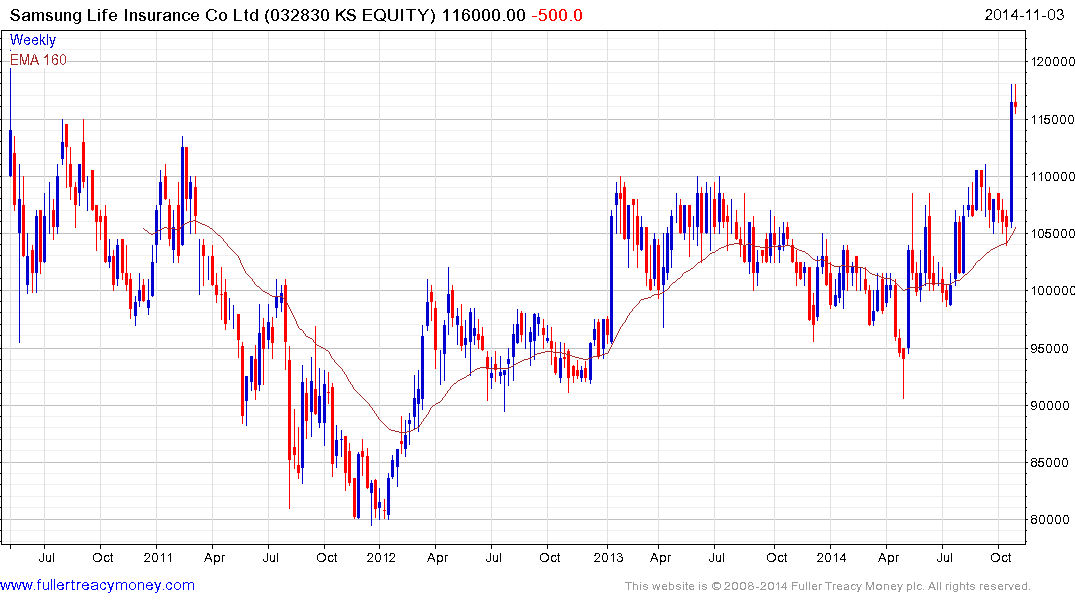Screen dimensions: 1075x600
Task: Click the 80000 price axis label
Action: tap(1050, 520)
